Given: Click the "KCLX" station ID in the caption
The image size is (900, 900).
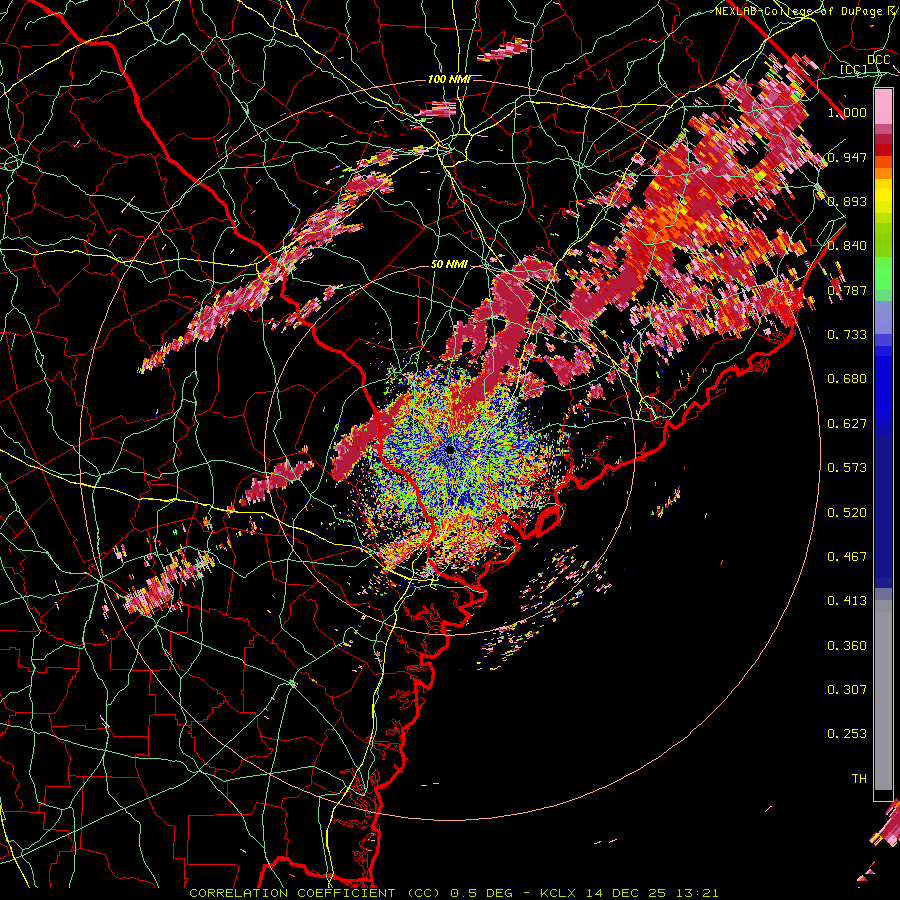Looking at the screenshot, I should click(558, 893).
